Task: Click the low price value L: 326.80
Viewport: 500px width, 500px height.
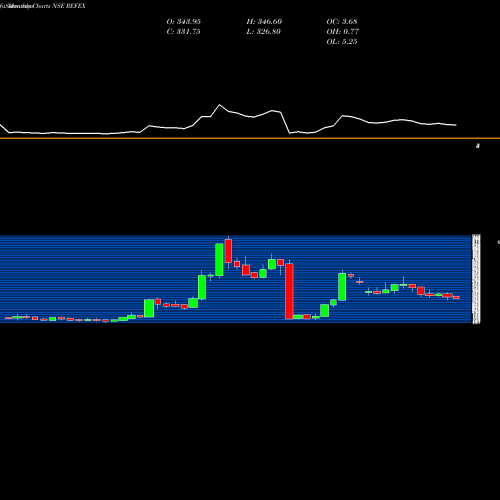Action: point(264,32)
